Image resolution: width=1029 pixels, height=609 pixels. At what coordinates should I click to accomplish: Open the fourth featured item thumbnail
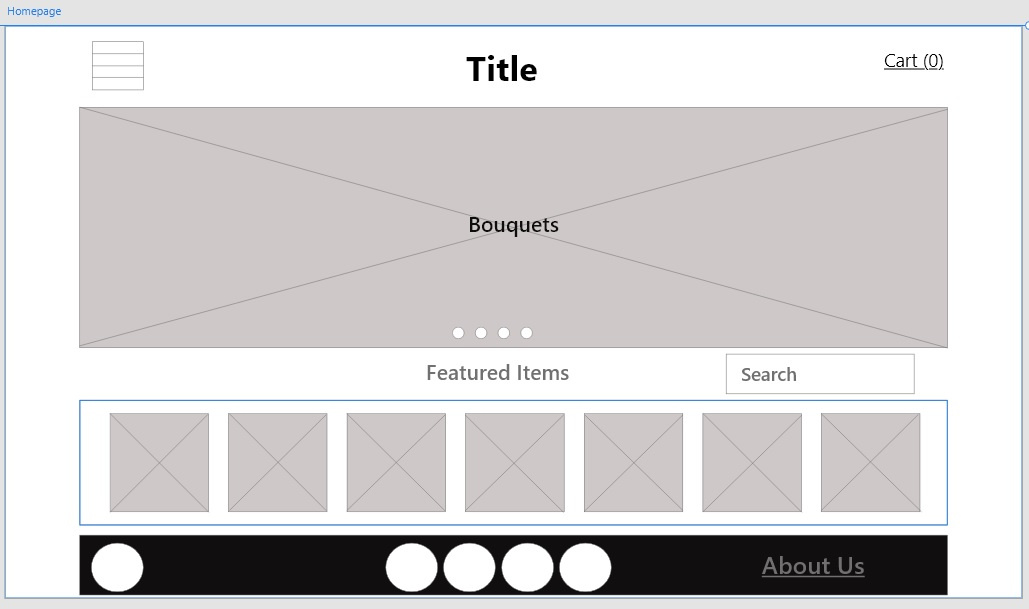click(514, 462)
